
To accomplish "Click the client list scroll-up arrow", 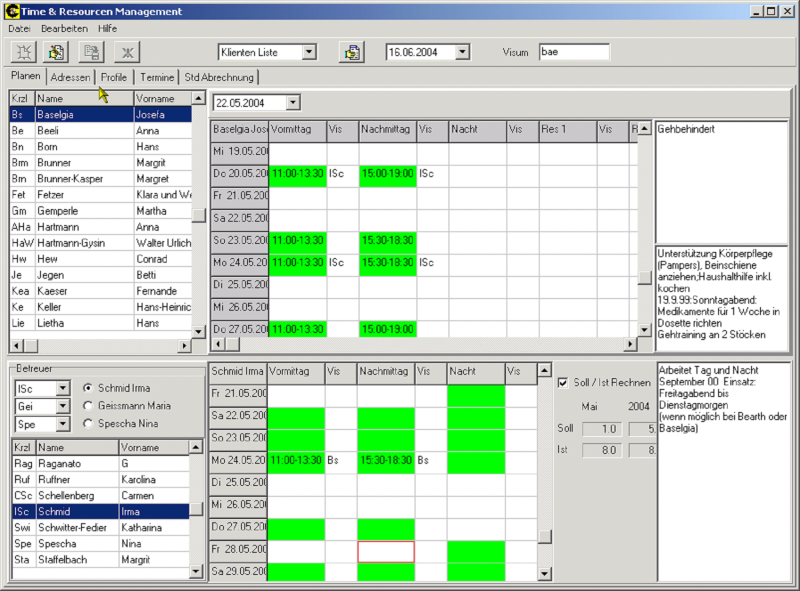I will (198, 97).
